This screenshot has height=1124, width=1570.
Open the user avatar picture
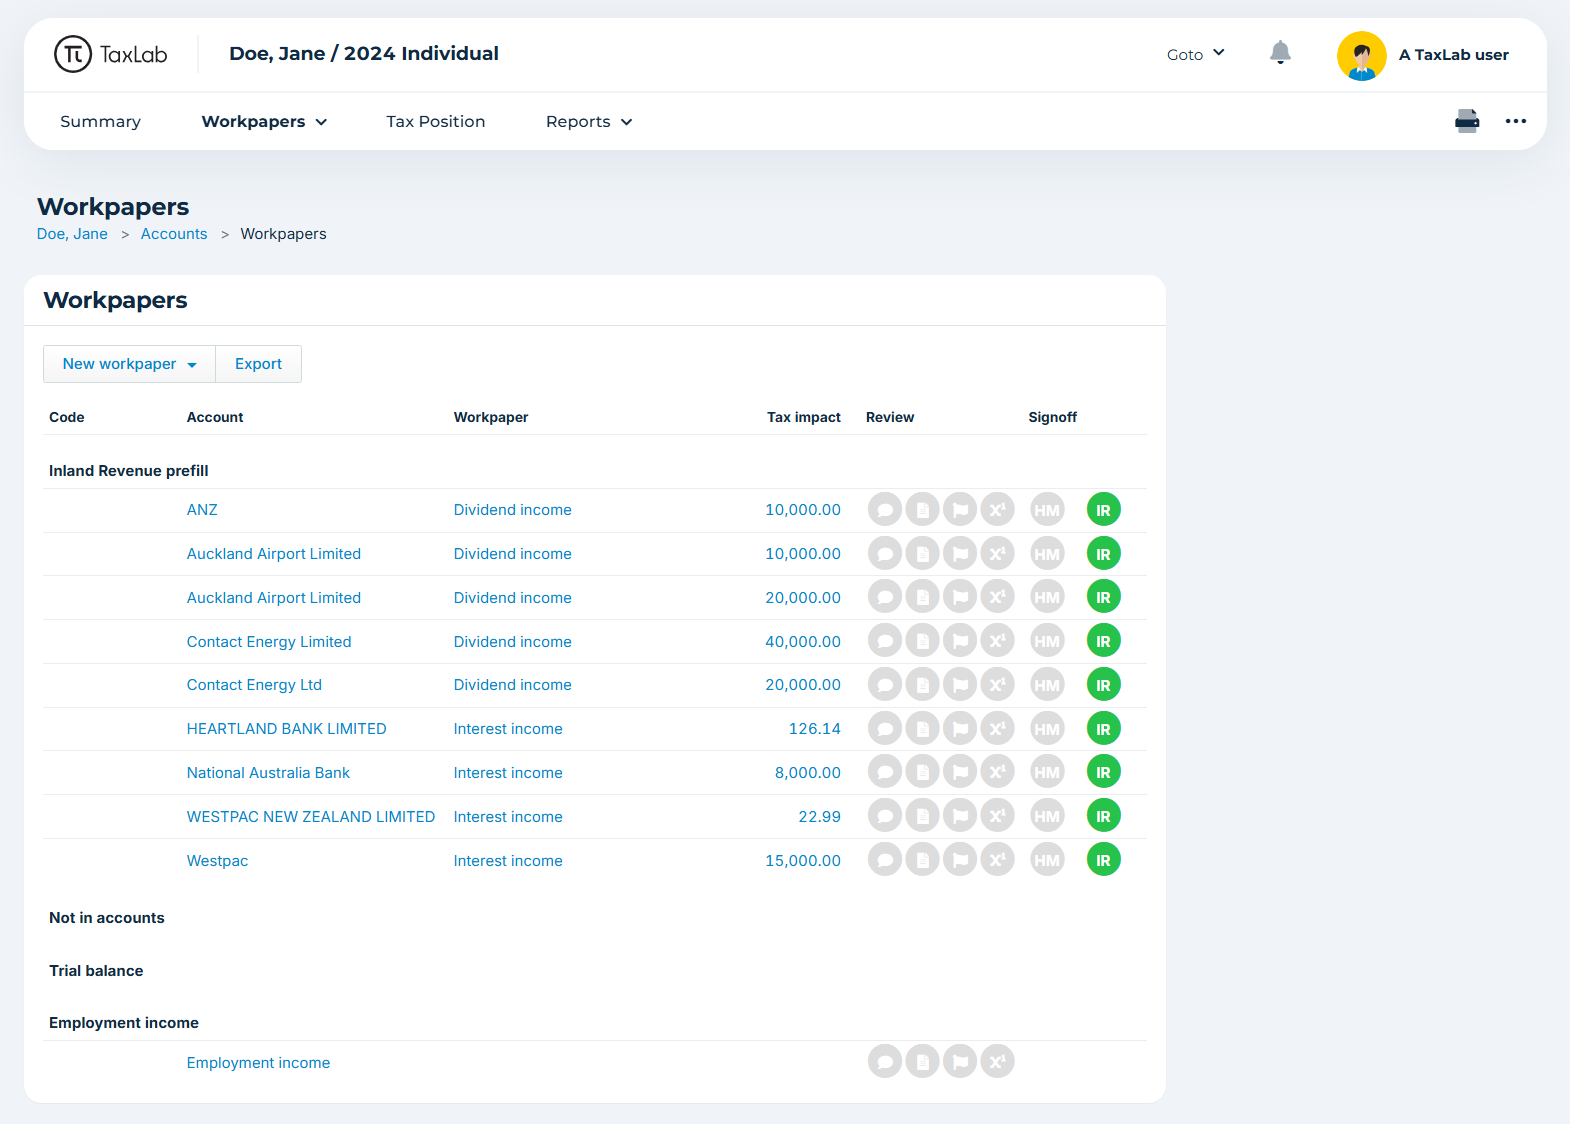[1361, 55]
